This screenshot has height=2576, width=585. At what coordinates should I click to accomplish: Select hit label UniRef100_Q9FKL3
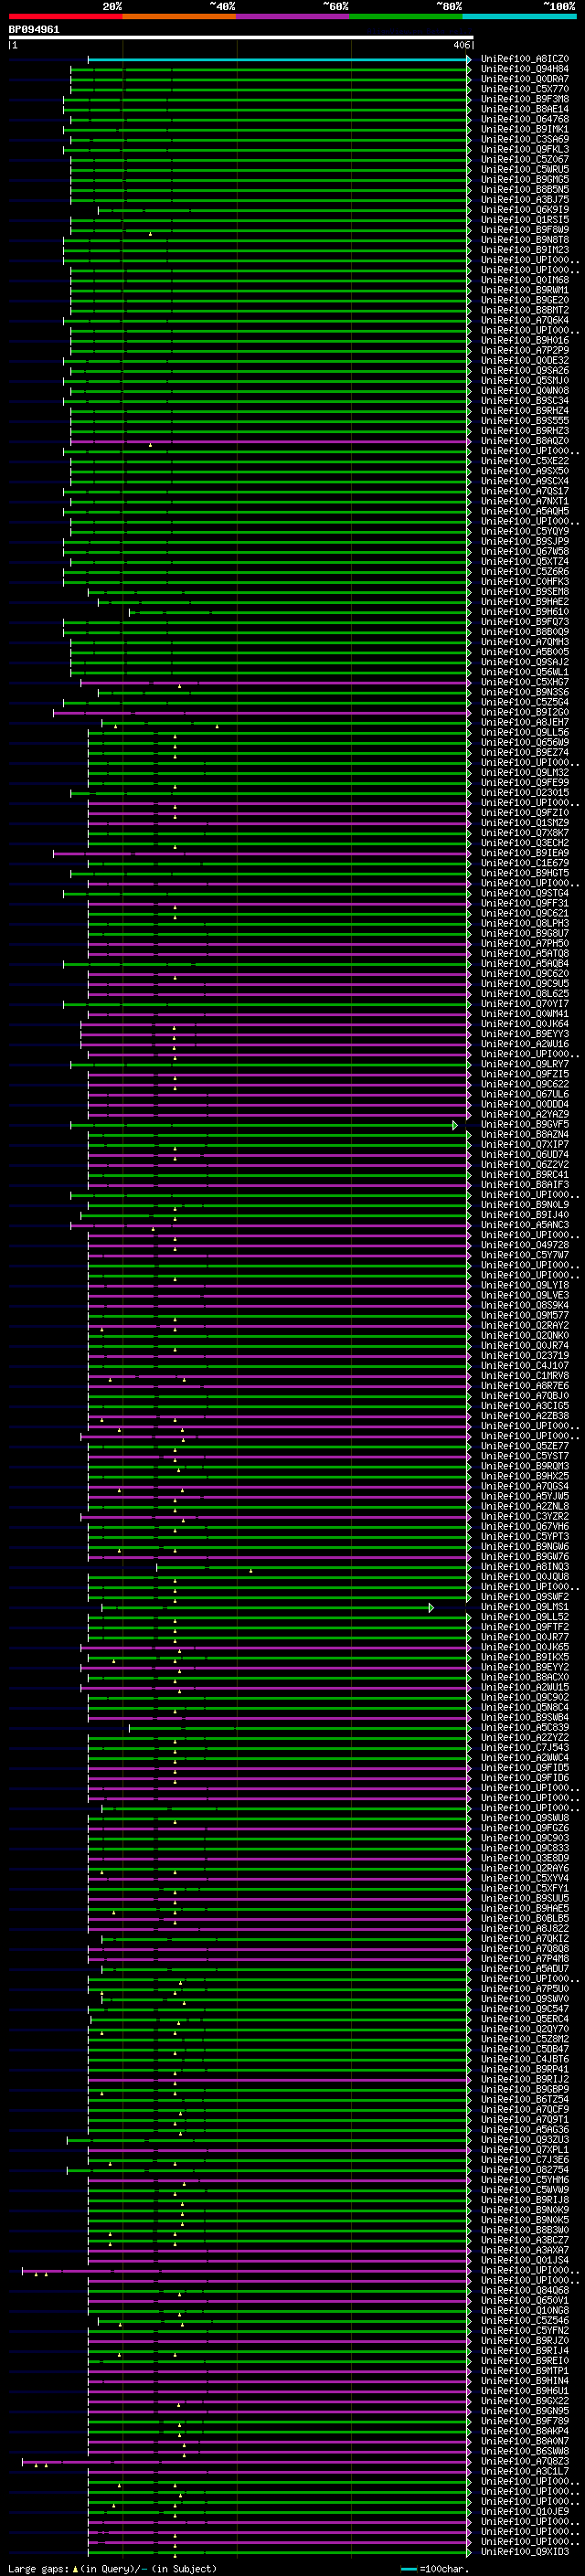pos(525,149)
